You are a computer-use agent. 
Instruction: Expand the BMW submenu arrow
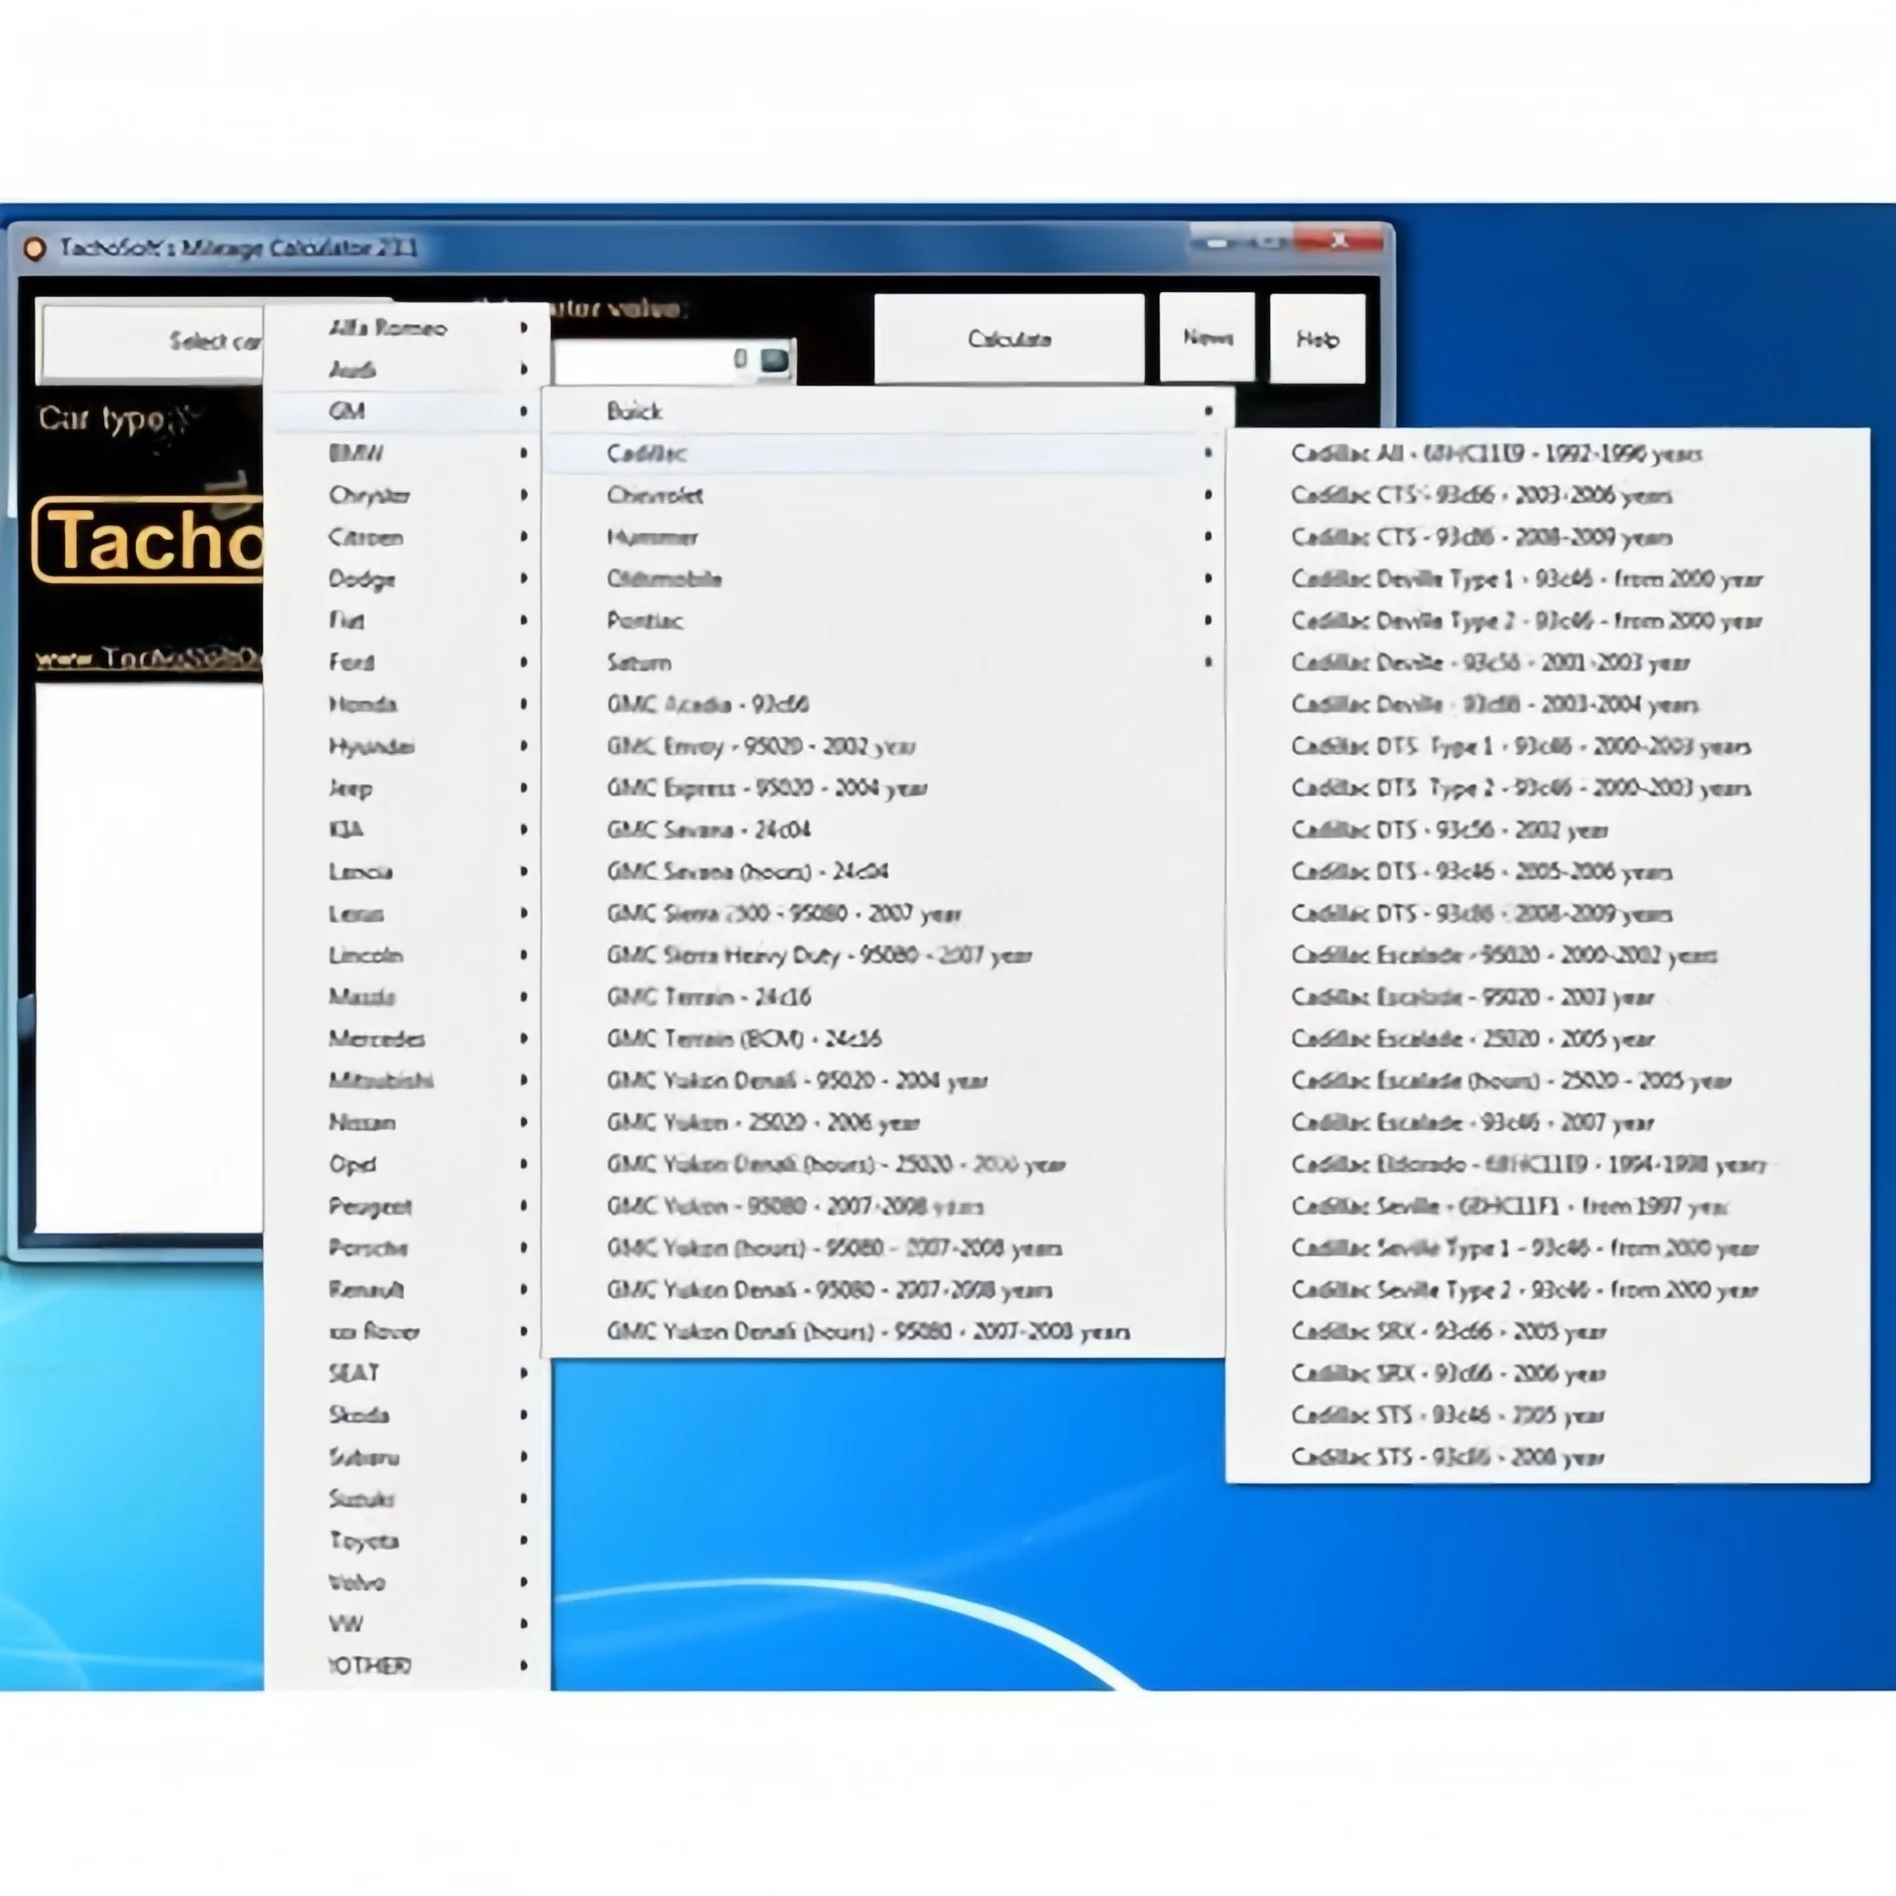click(523, 454)
